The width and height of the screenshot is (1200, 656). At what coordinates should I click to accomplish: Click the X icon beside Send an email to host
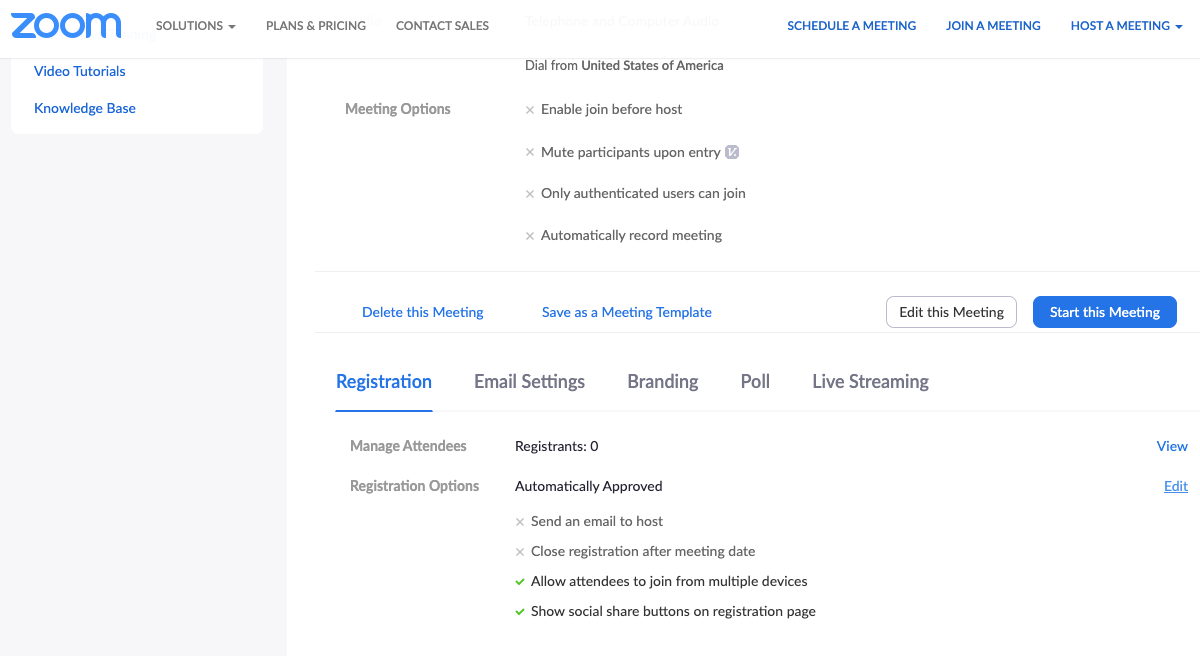point(520,522)
